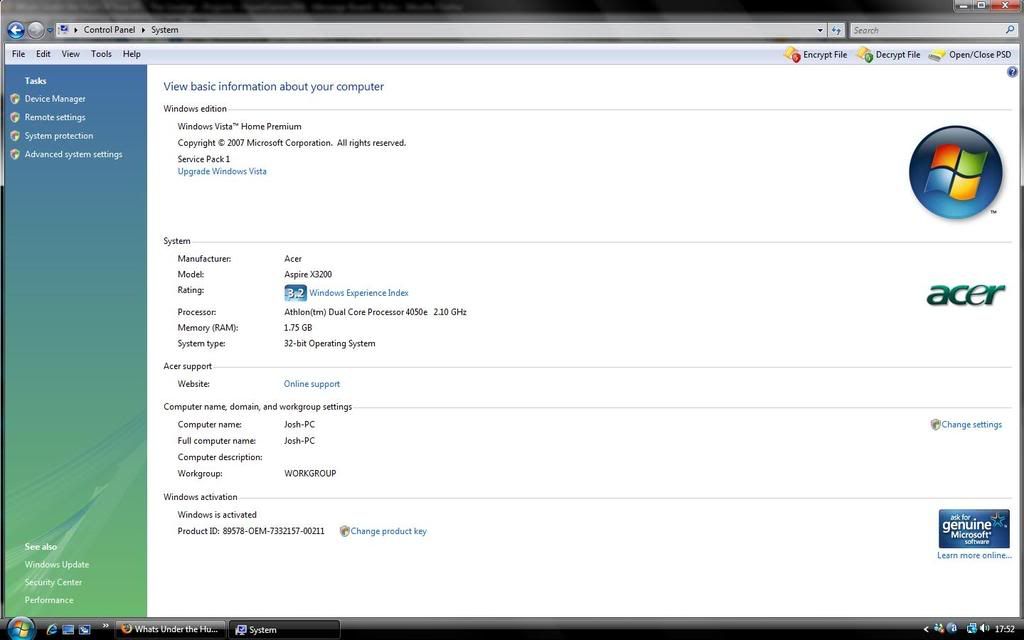Open the address bar history dropdown
The width and height of the screenshot is (1024, 640).
[x=820, y=30]
